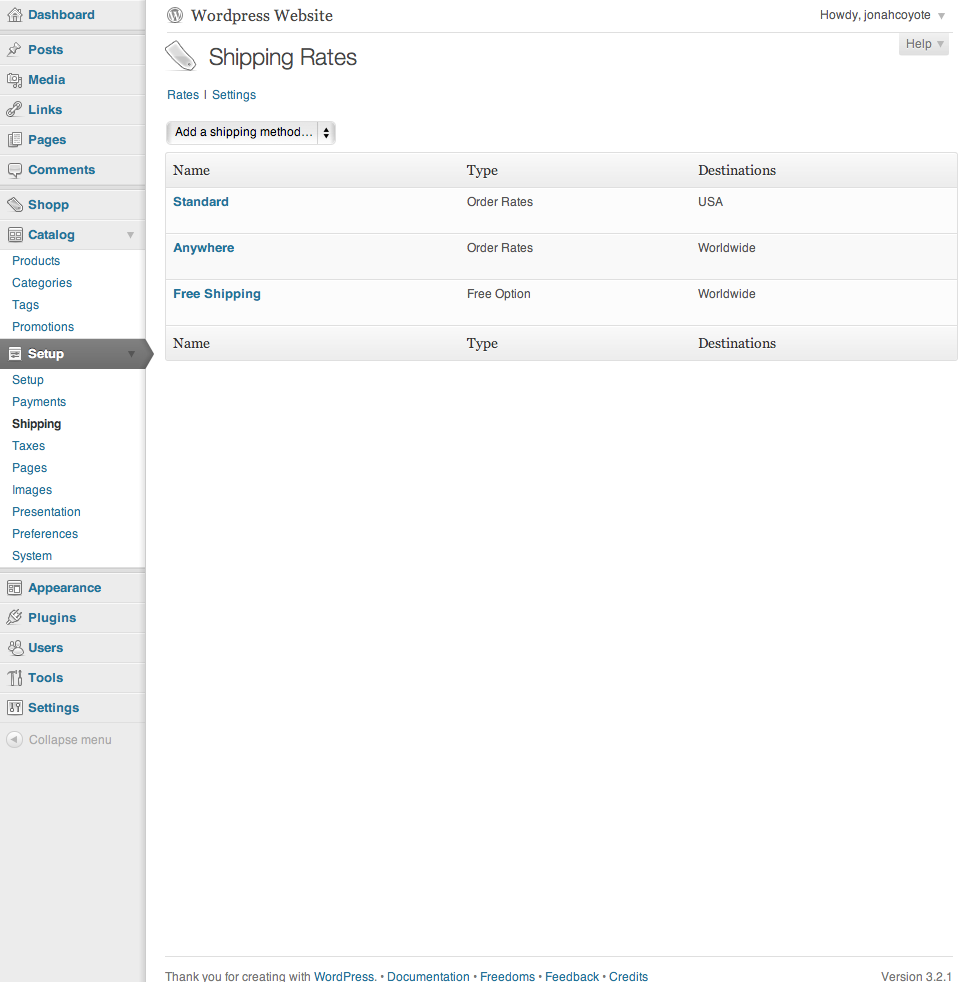Open the Presentation settings

46,512
